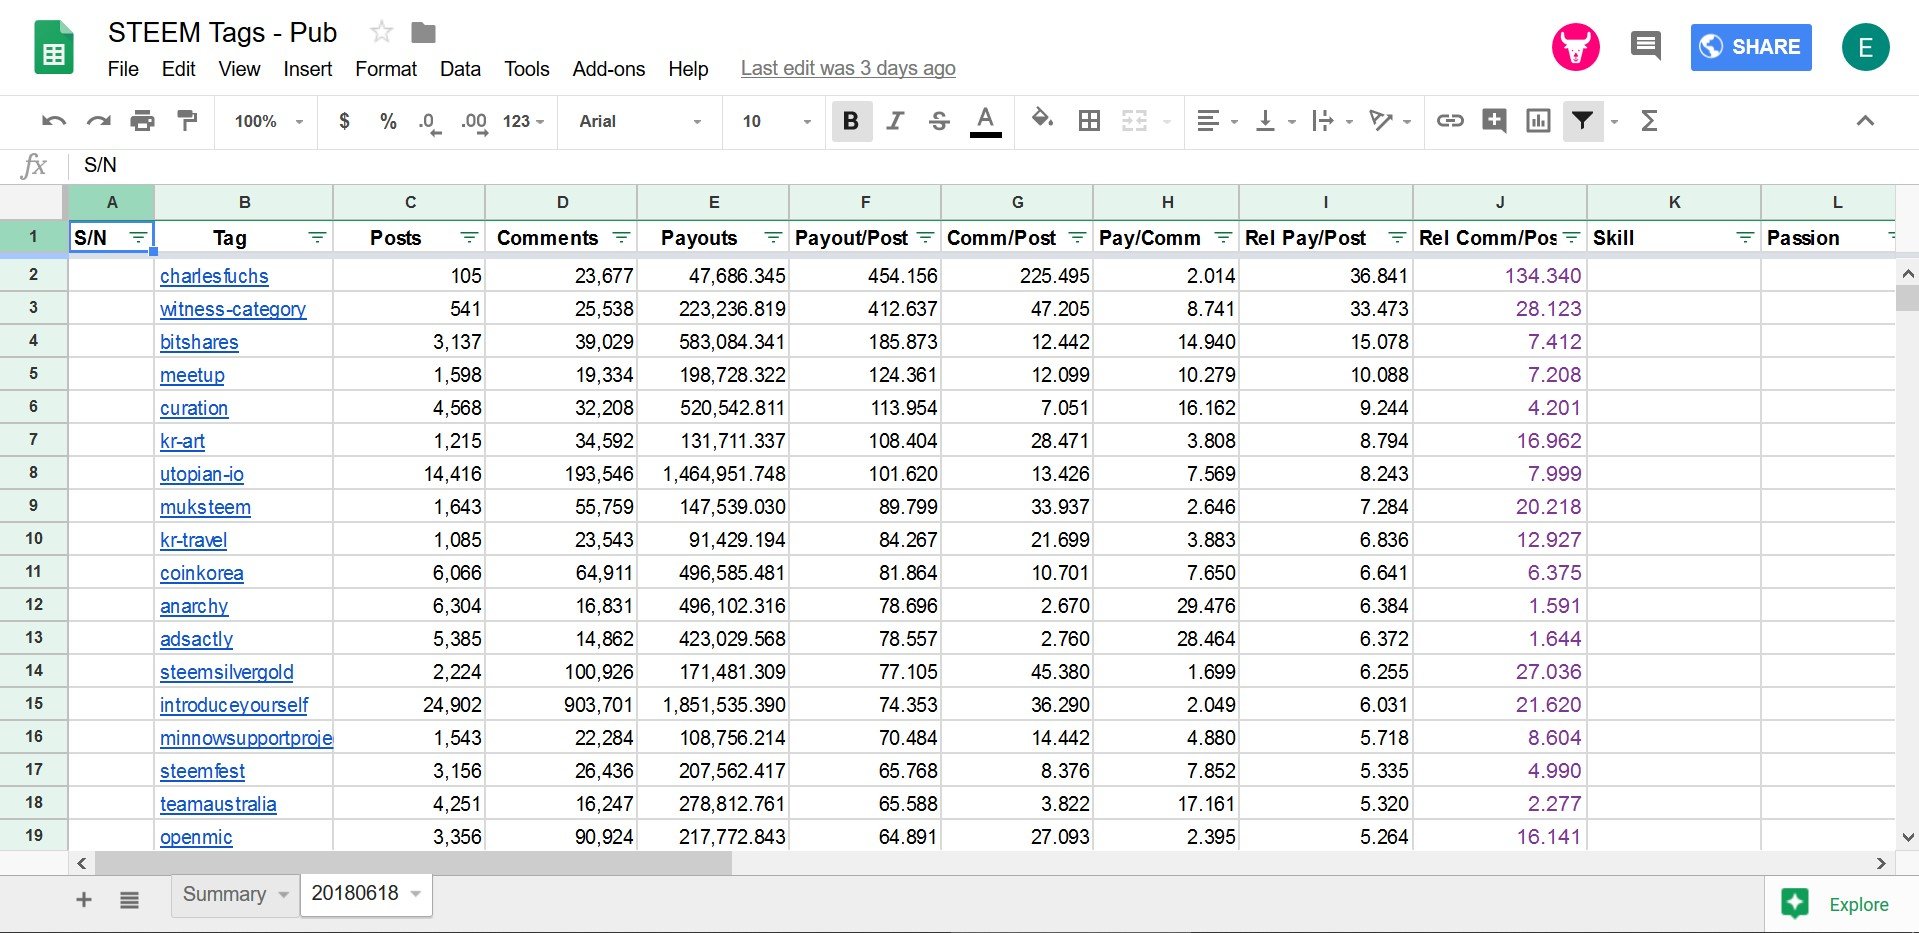Open Functions sigma icon
The image size is (1919, 933).
1649,121
